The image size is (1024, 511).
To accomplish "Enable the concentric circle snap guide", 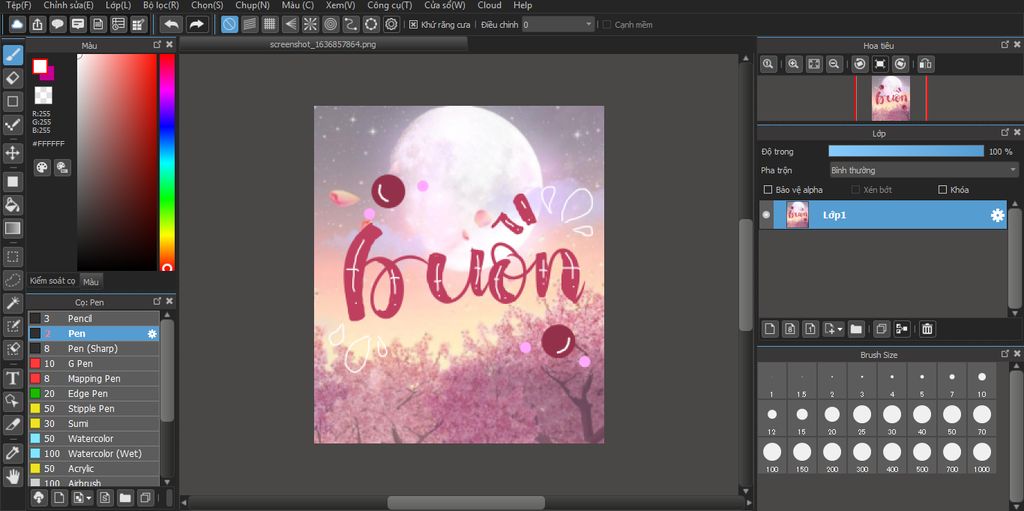I will point(330,25).
